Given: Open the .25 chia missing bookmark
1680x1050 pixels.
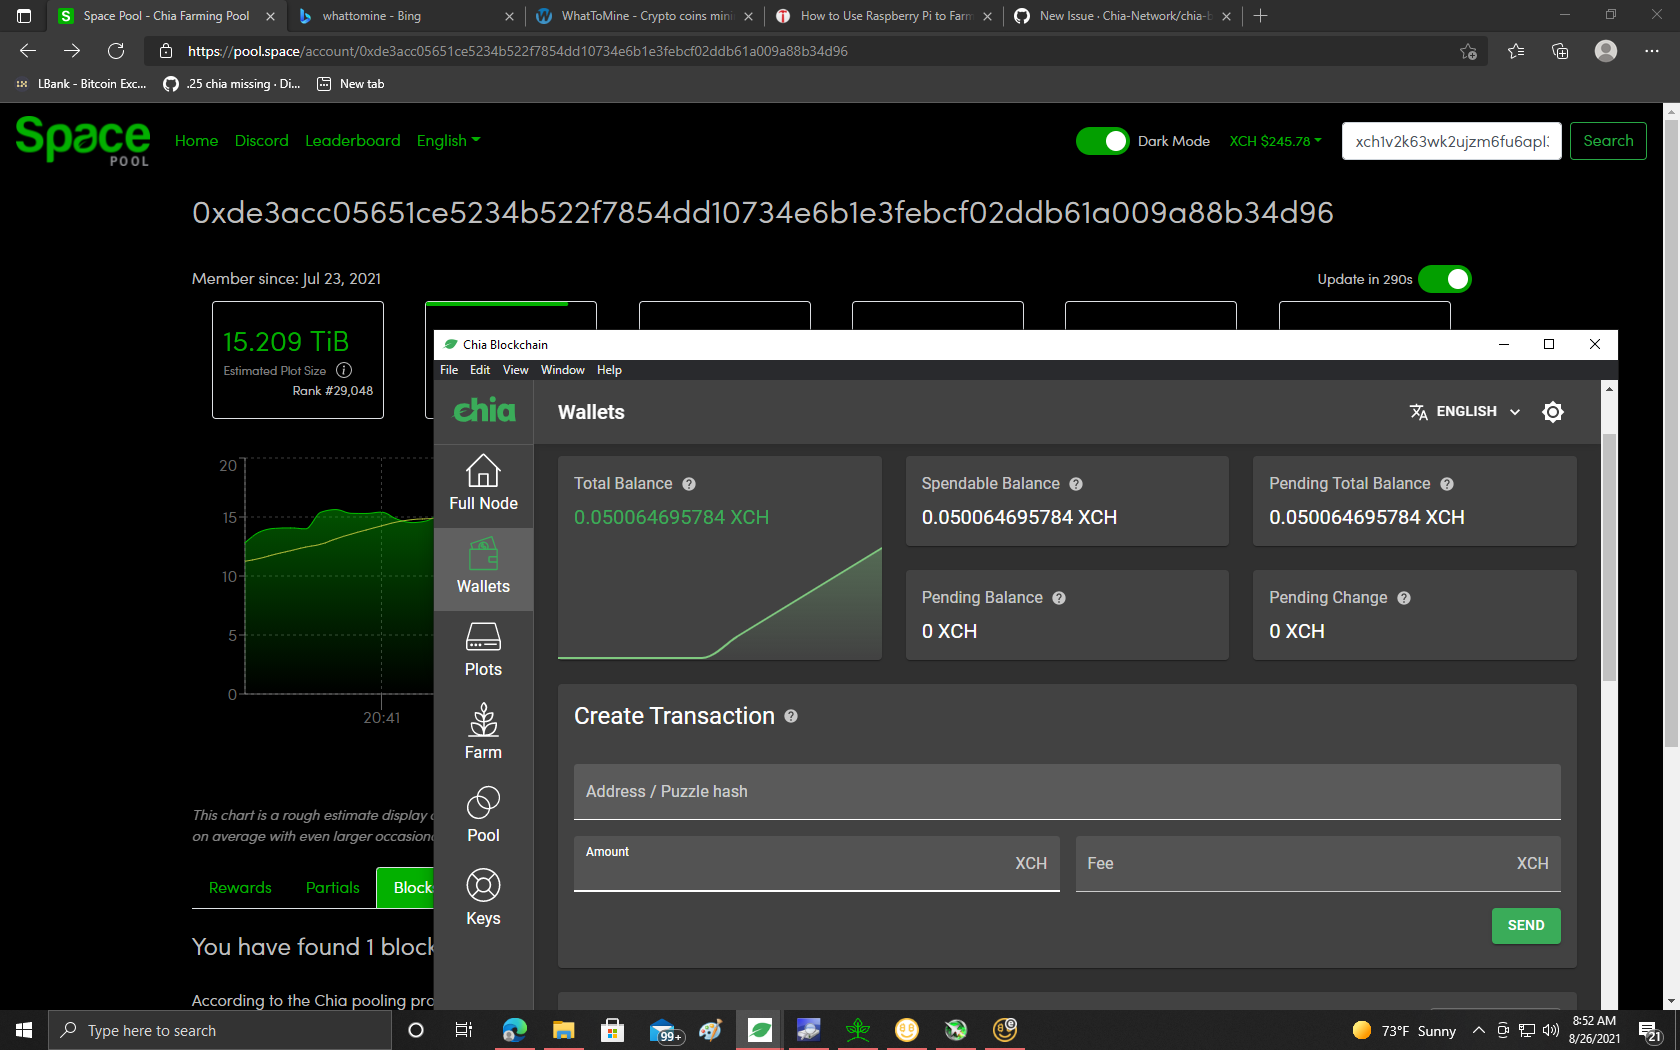Looking at the screenshot, I should point(232,84).
